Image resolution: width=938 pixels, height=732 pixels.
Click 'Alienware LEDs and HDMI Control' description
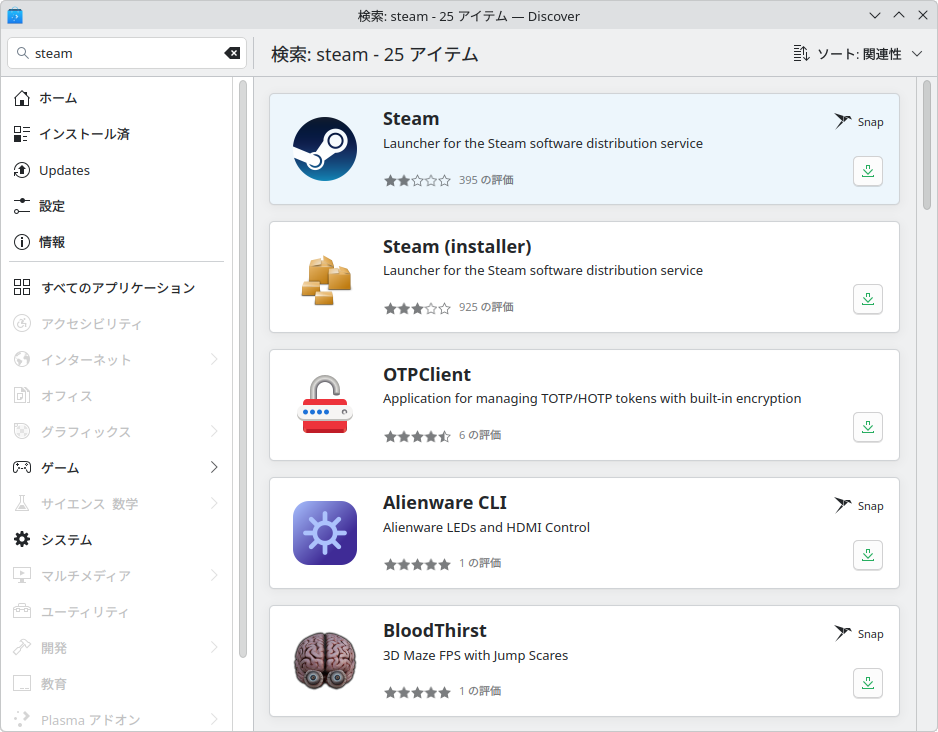[486, 527]
